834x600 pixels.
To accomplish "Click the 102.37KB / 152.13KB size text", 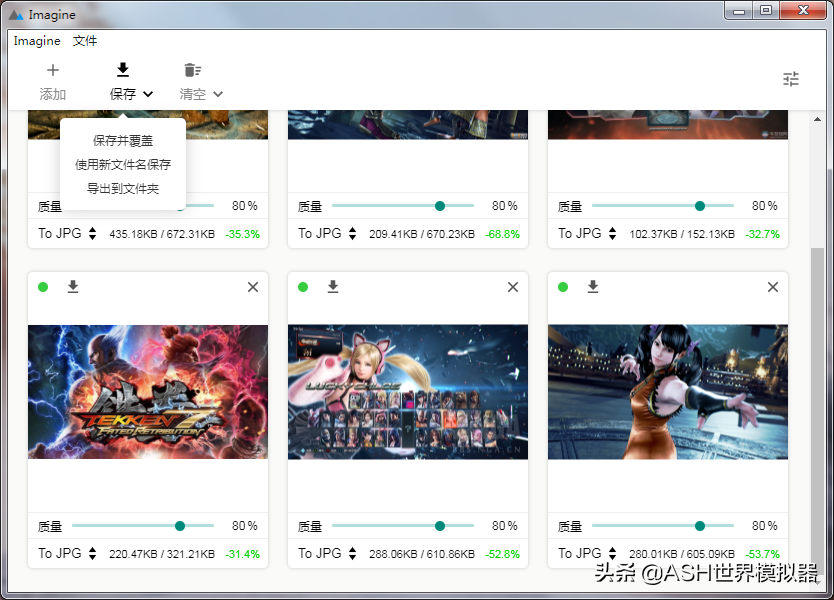I will [682, 234].
